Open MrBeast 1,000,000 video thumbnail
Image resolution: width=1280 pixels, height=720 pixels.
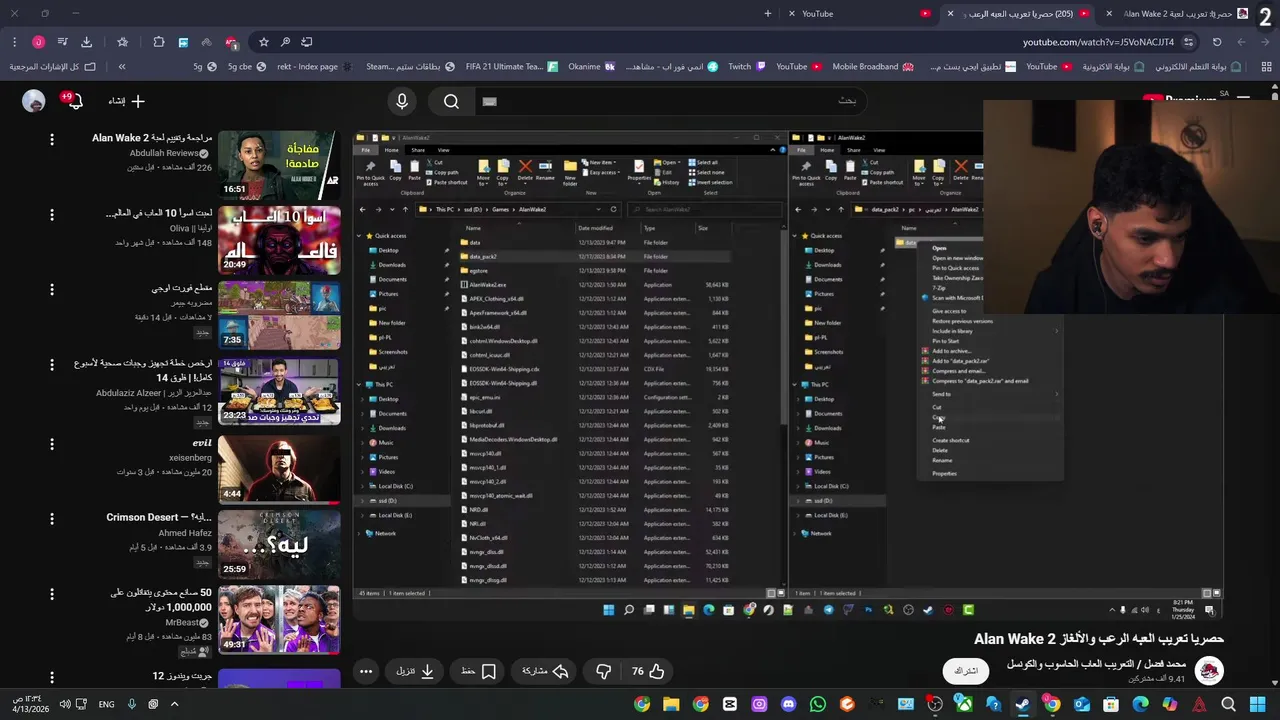(279, 619)
